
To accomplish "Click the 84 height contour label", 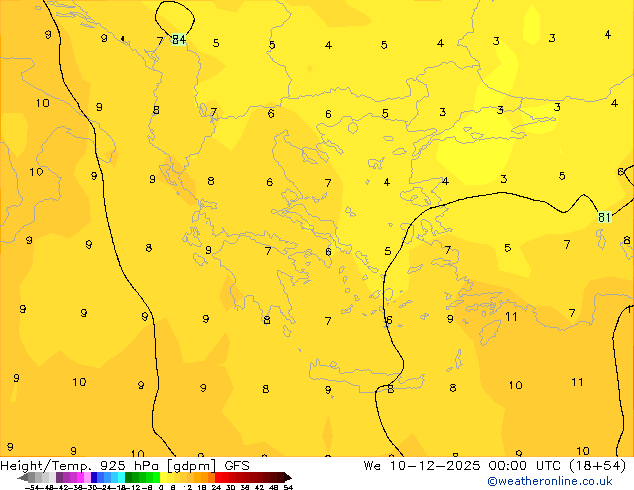I will tap(179, 40).
